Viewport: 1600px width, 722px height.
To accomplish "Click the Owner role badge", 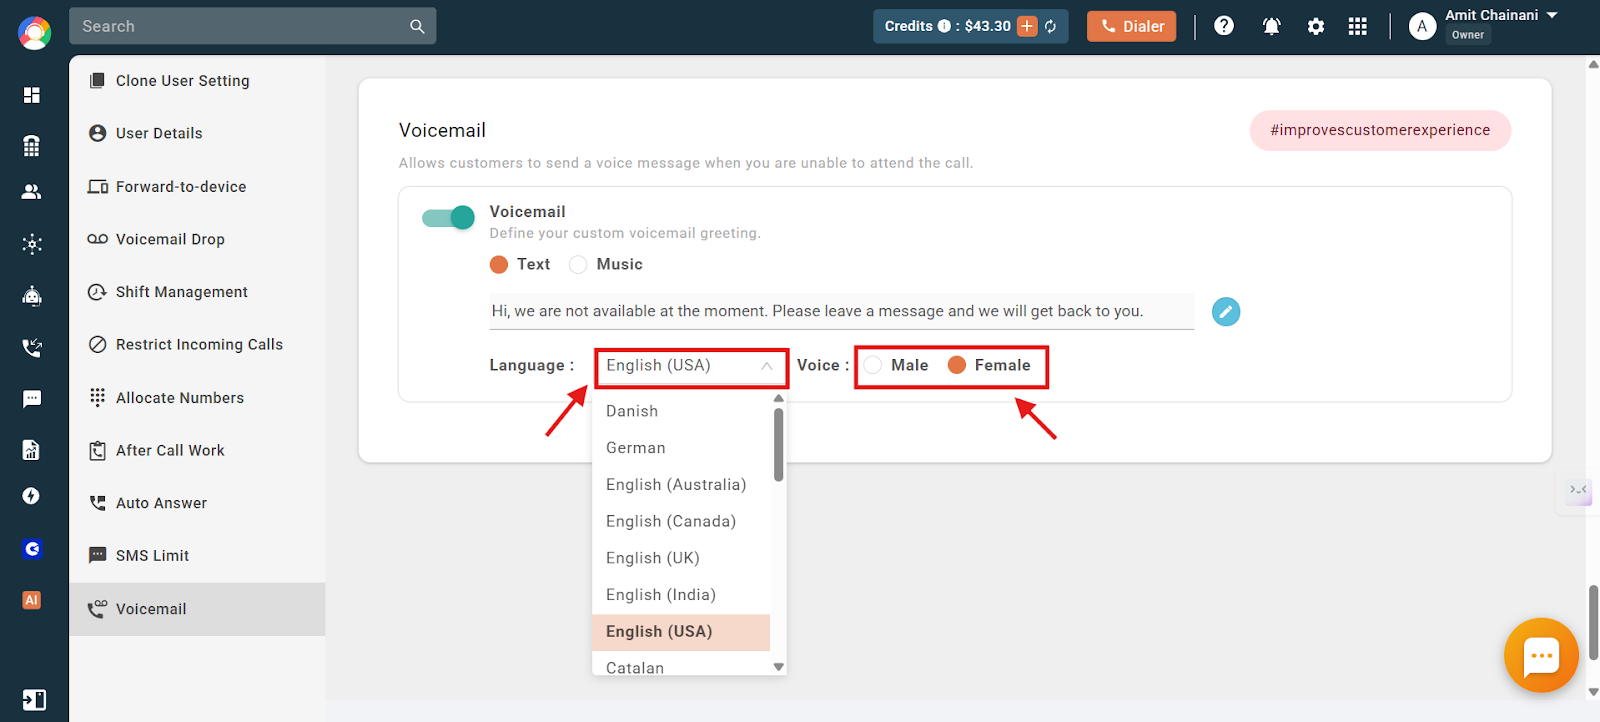I will [1468, 35].
